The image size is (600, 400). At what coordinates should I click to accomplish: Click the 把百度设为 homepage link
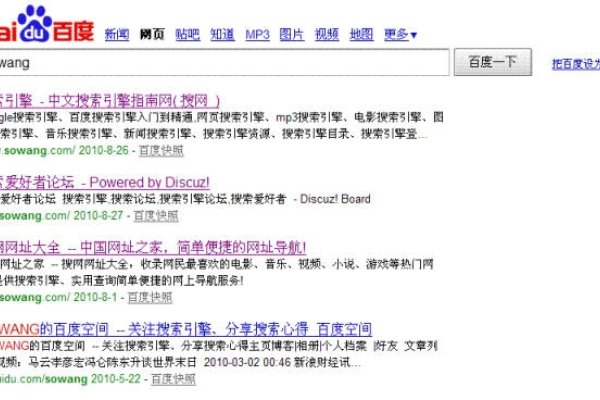(576, 64)
